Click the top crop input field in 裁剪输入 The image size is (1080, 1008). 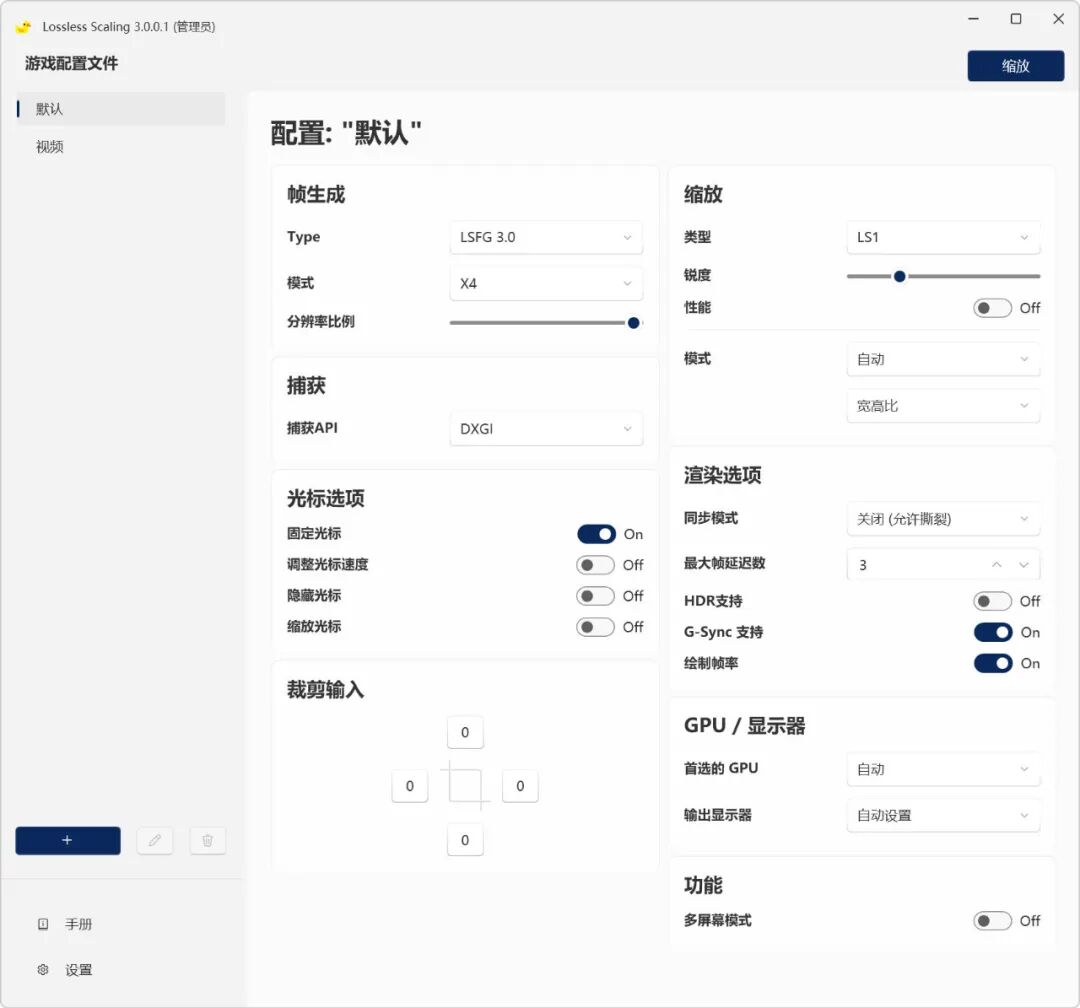click(464, 732)
